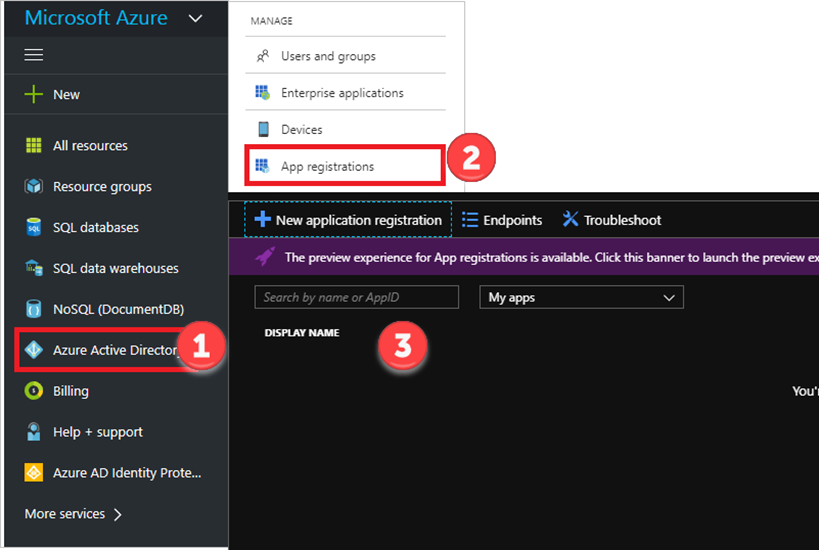Click the Enterprise applications icon
This screenshot has width=819, height=550.
coord(263,92)
